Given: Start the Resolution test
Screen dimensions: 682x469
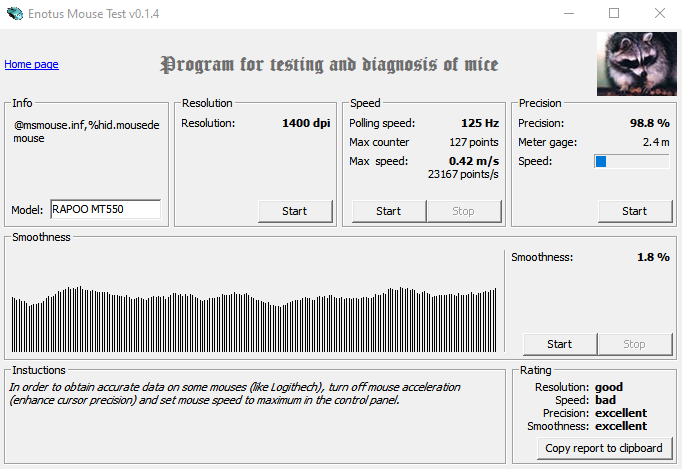Looking at the screenshot, I should [294, 211].
